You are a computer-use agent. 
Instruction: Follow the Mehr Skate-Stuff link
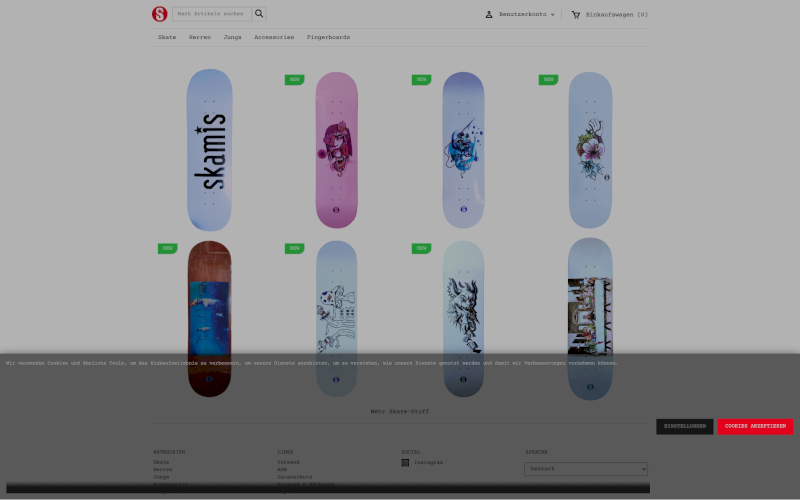click(x=399, y=411)
